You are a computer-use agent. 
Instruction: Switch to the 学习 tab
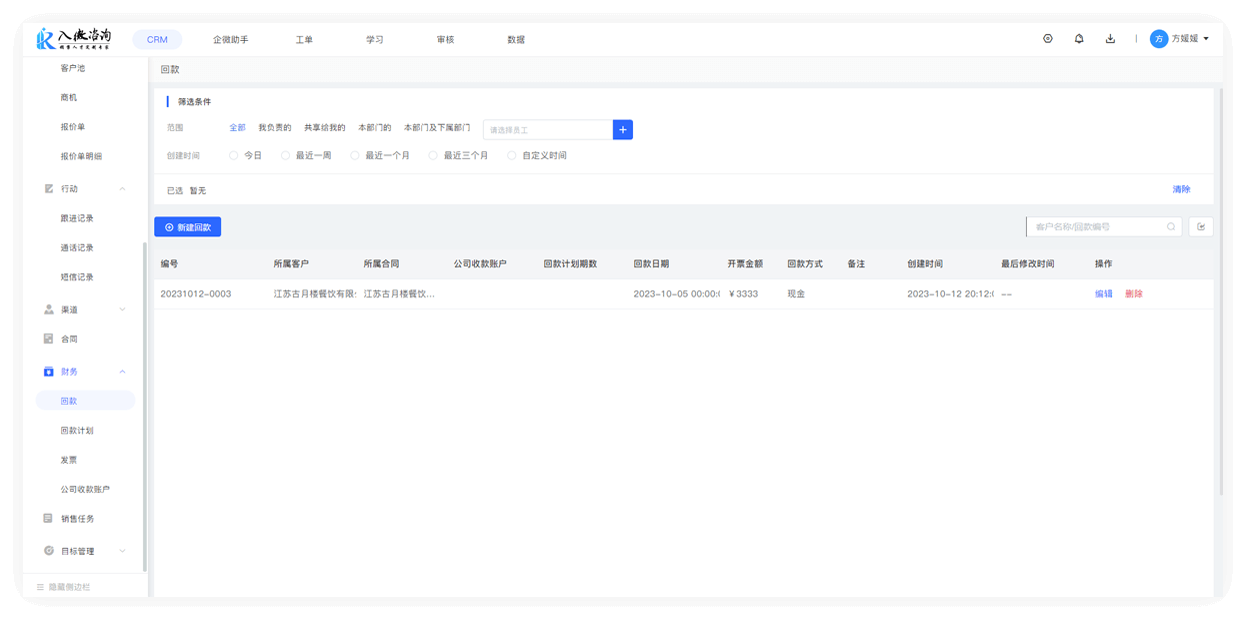375,40
